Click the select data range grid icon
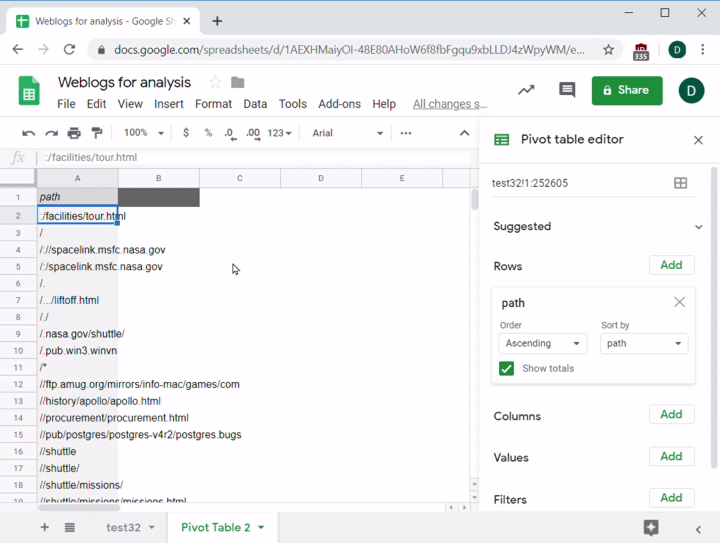This screenshot has height=543, width=720. click(x=680, y=183)
